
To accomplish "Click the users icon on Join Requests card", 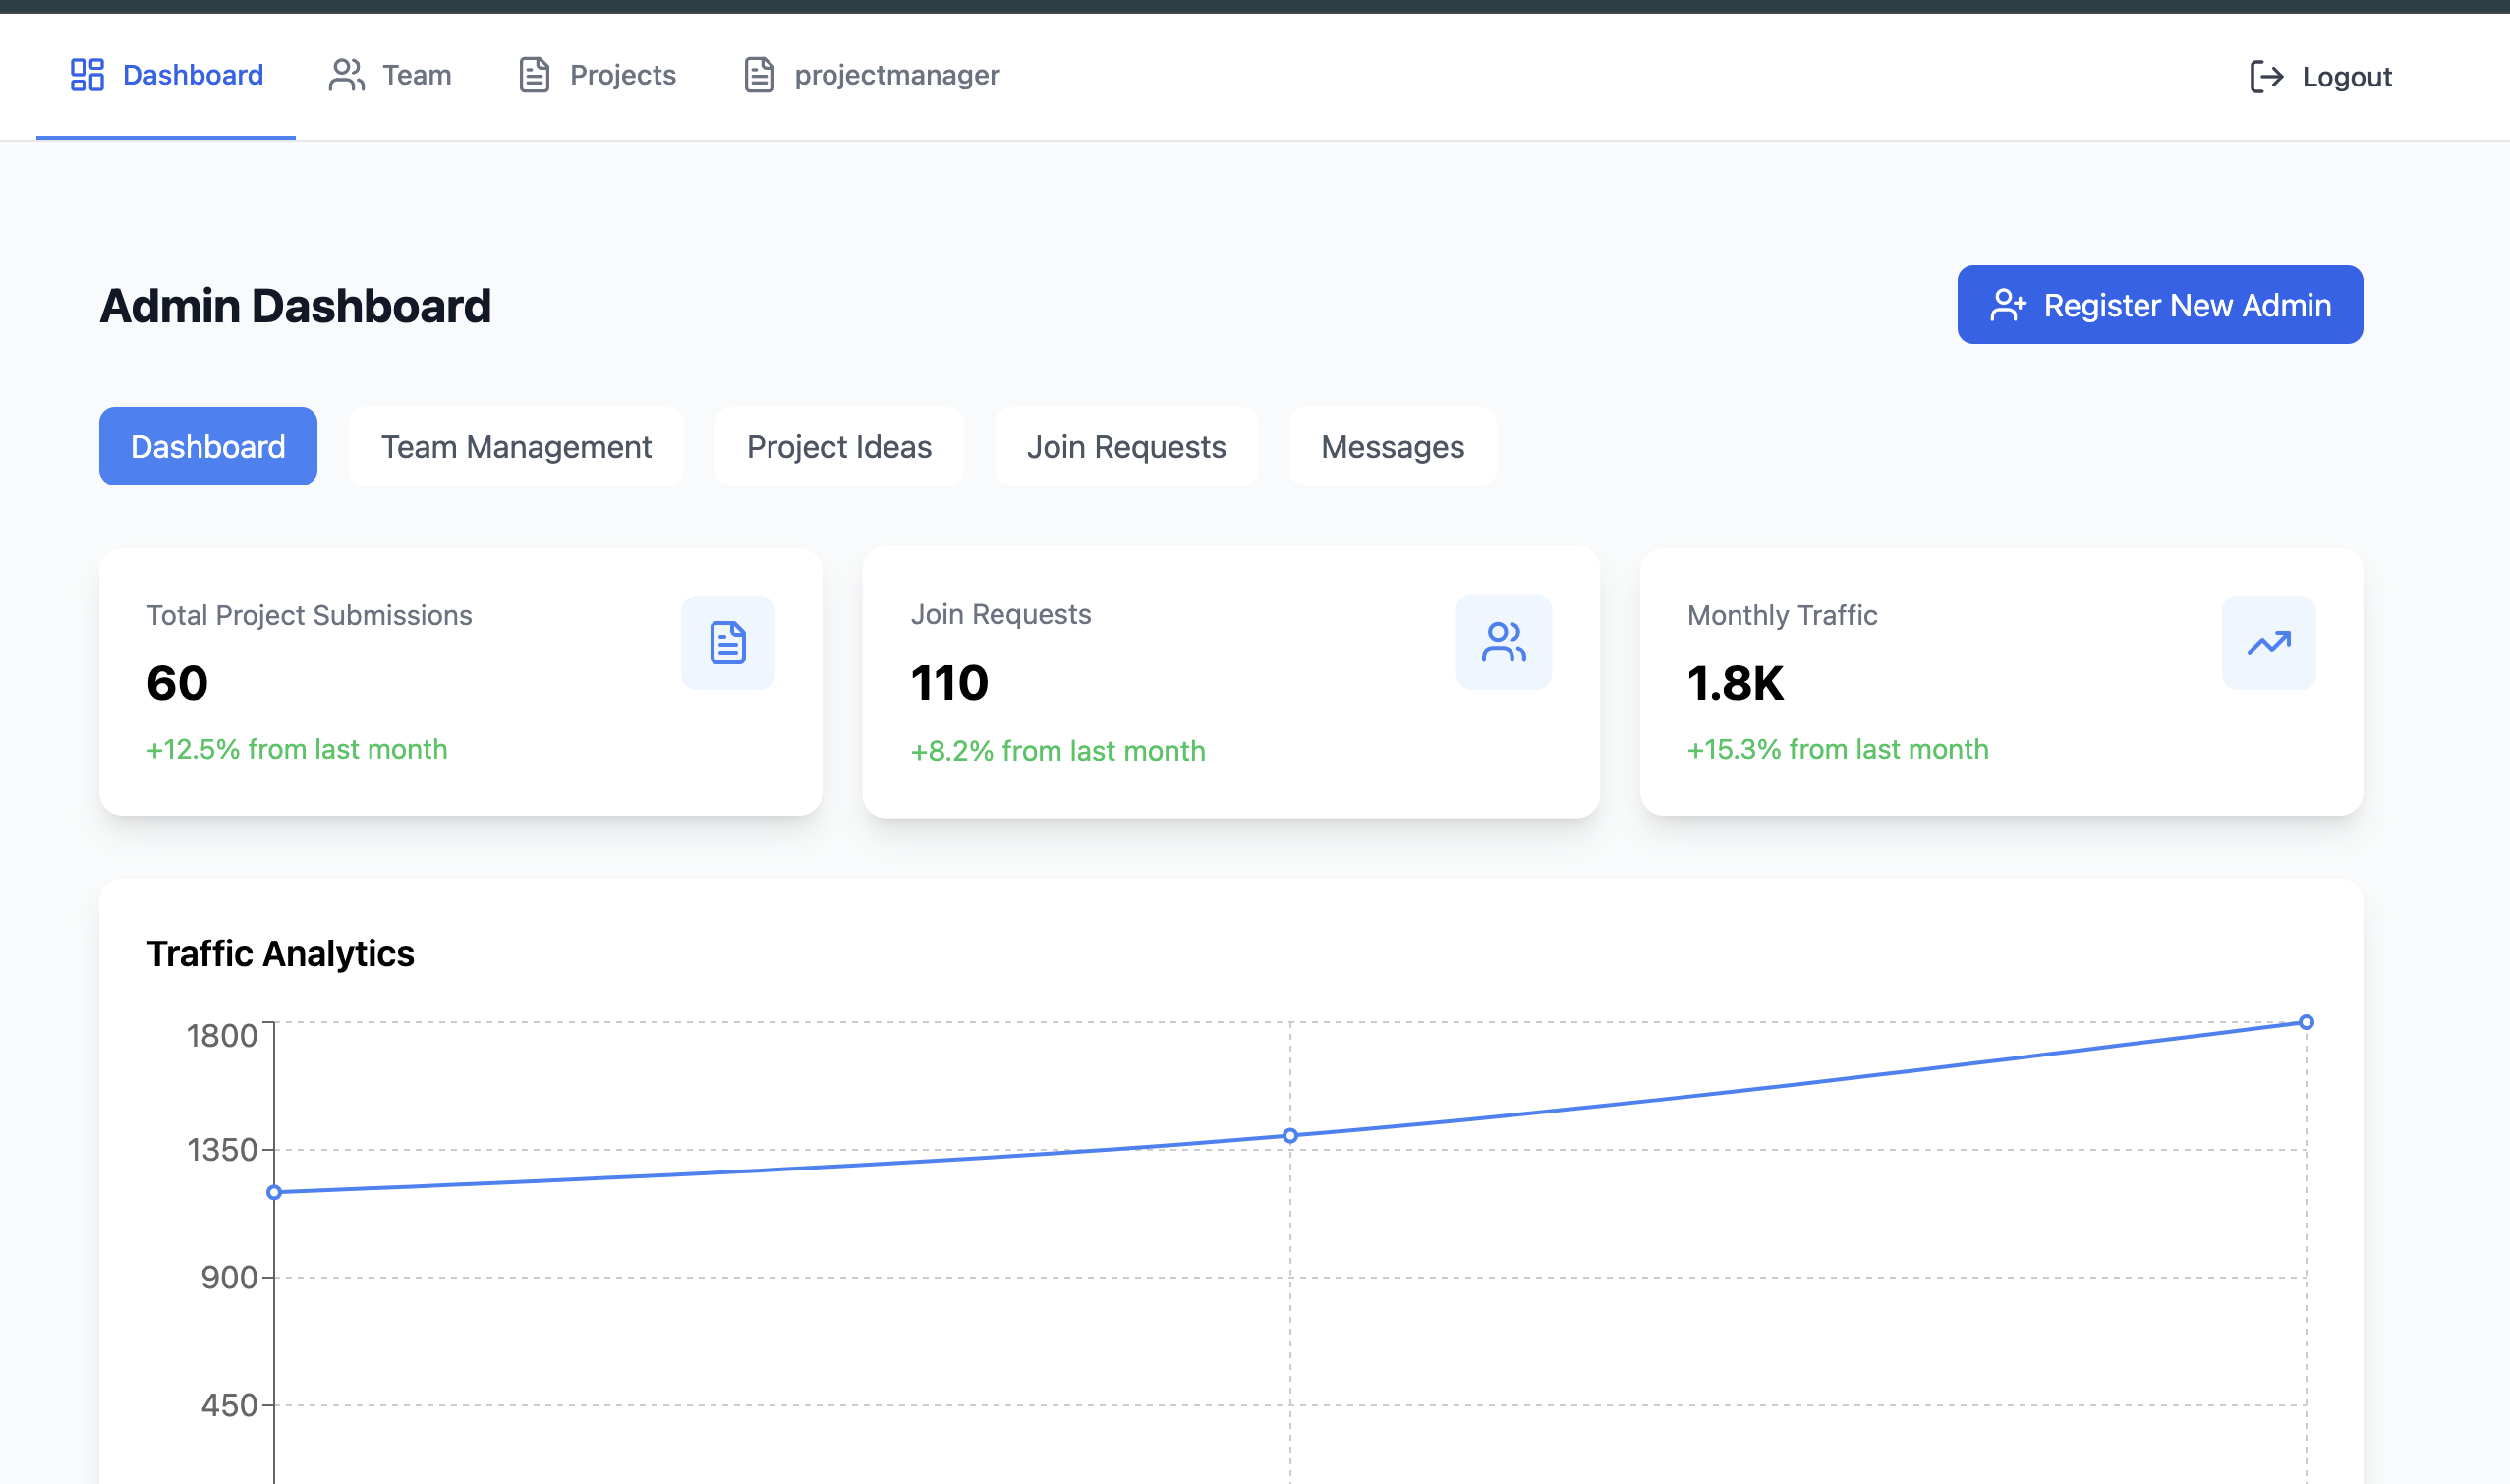I will (1504, 642).
